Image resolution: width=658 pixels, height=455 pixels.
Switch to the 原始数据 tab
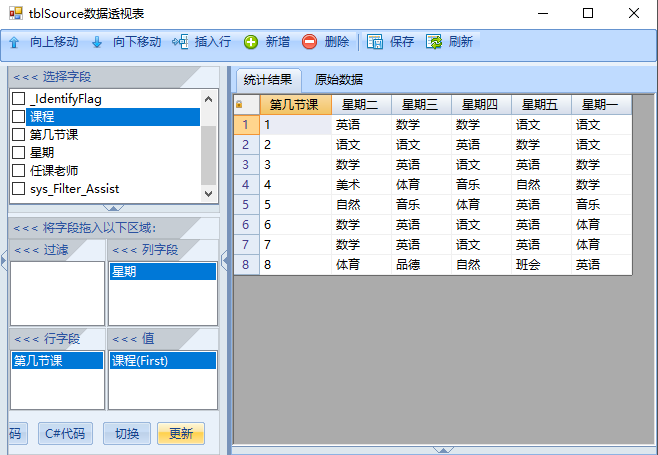tap(339, 80)
